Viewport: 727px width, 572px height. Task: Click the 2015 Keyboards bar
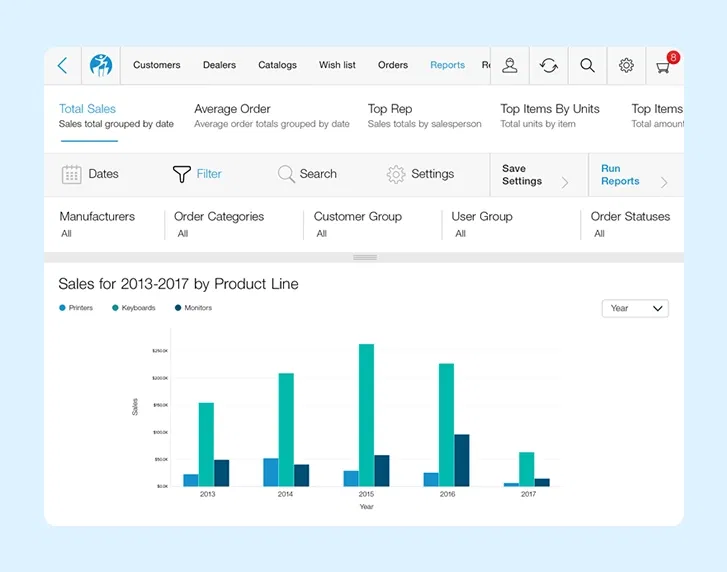point(366,414)
